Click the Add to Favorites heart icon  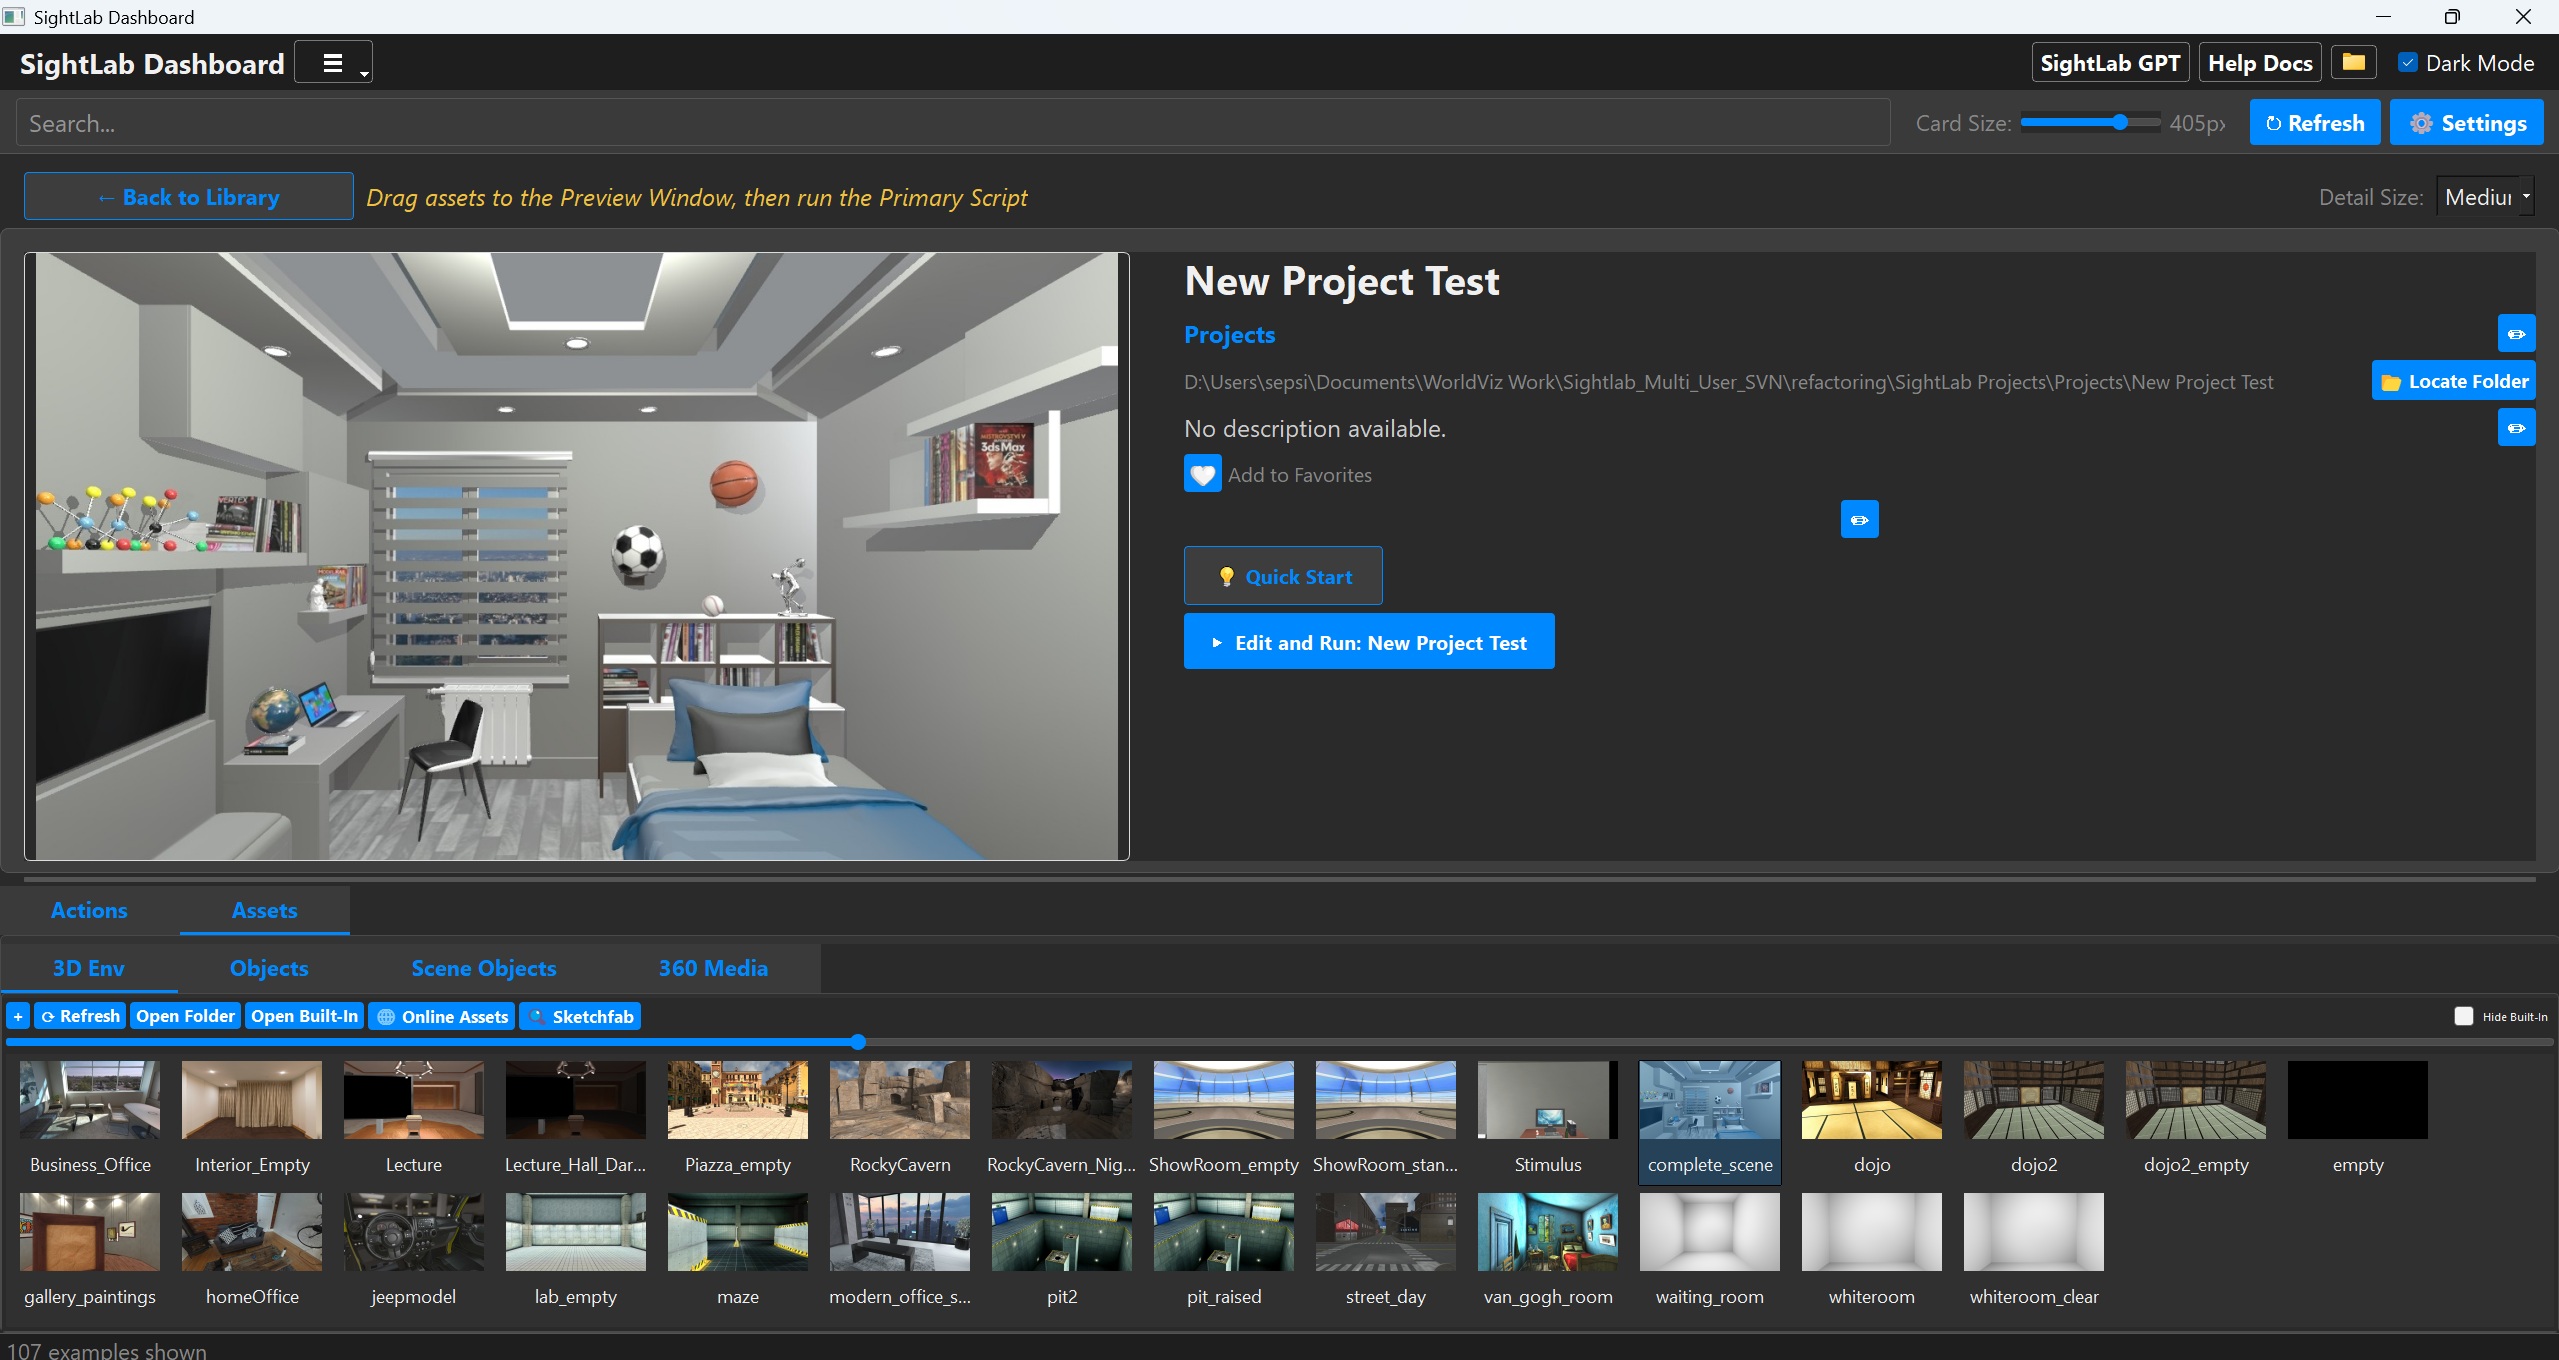[1202, 474]
